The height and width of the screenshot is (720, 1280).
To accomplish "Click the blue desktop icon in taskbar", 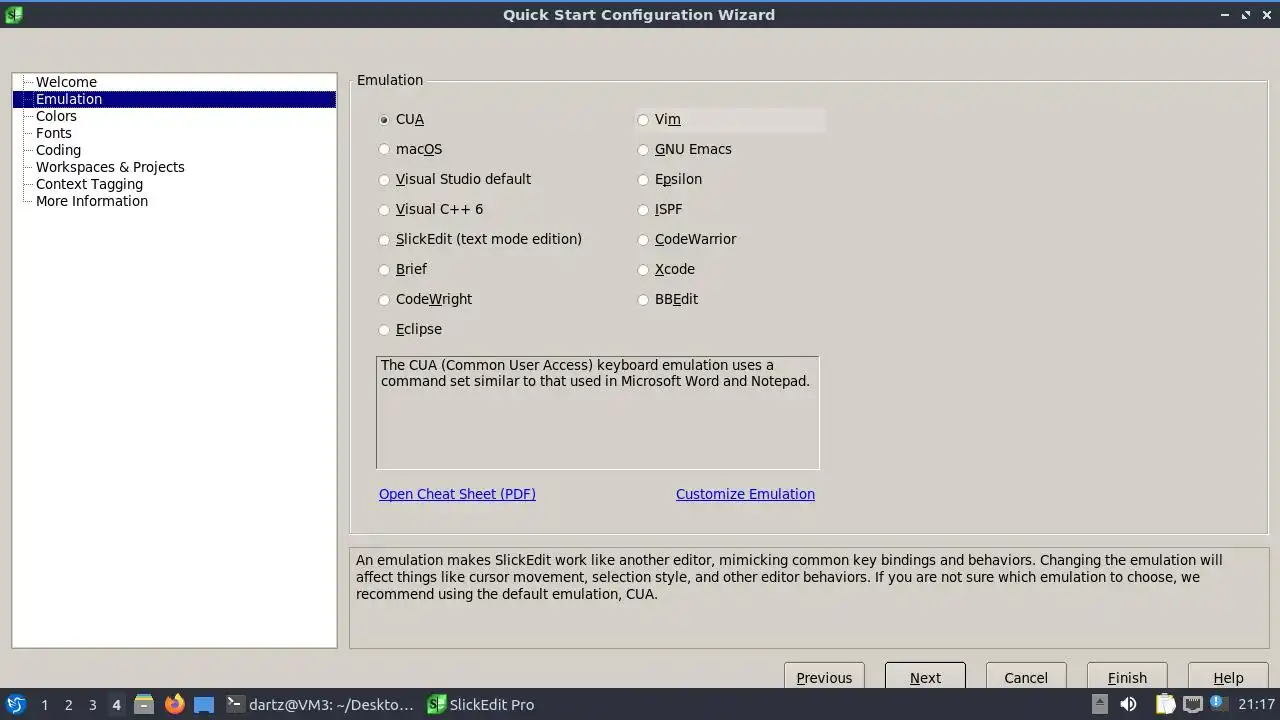I will coord(204,704).
